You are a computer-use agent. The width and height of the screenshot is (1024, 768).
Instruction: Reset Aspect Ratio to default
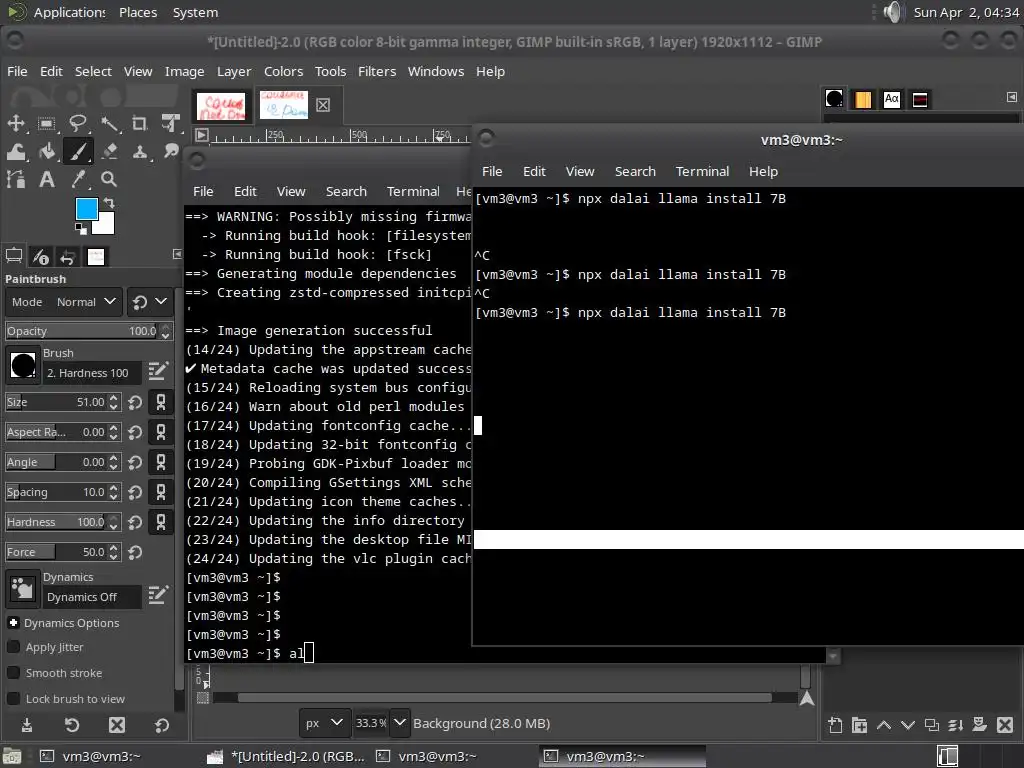click(x=135, y=432)
